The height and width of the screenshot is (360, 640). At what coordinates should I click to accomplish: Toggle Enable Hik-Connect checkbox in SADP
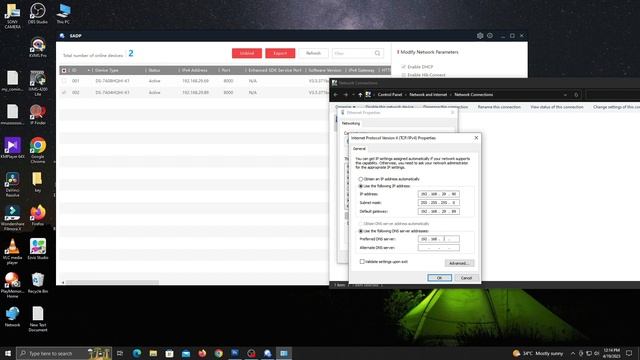(x=404, y=75)
